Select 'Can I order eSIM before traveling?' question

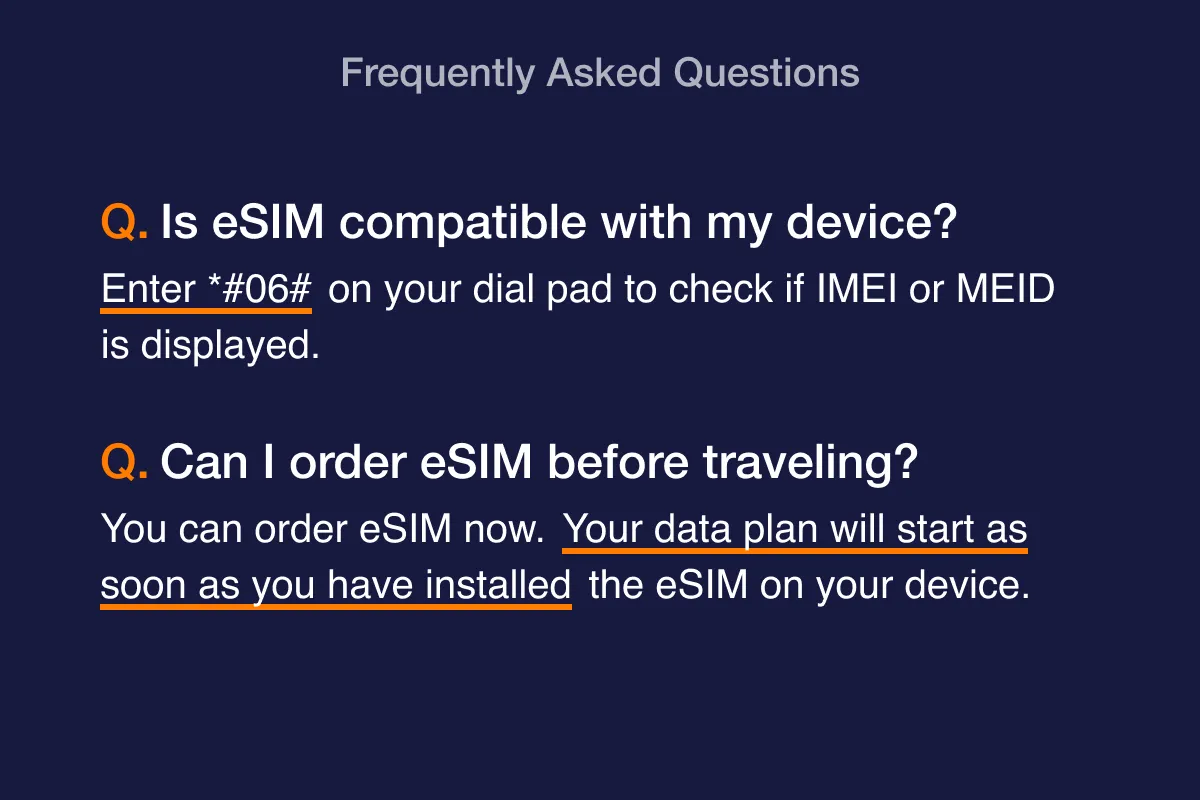coord(539,463)
